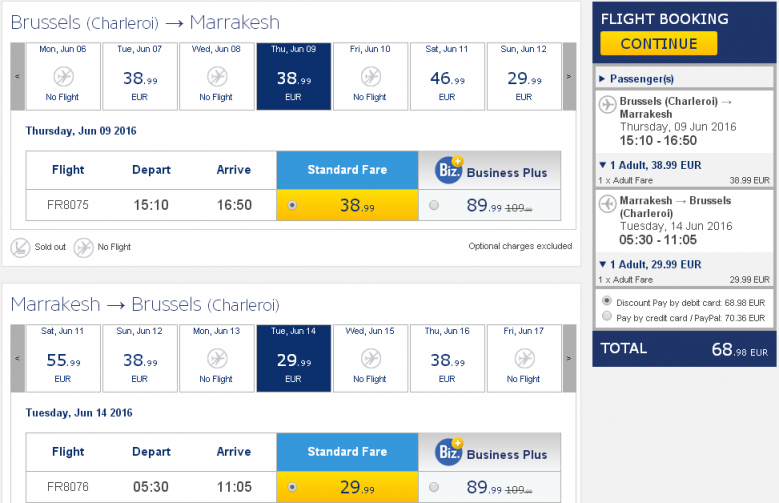This screenshot has width=779, height=503.
Task: Select Sat, Jun 11 outbound date at 46.99
Action: coord(447,77)
